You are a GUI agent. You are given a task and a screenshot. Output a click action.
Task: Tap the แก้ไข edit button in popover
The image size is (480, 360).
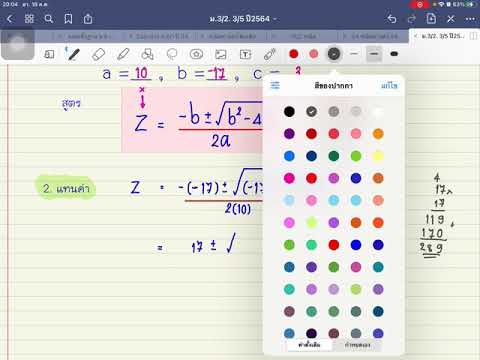389,86
